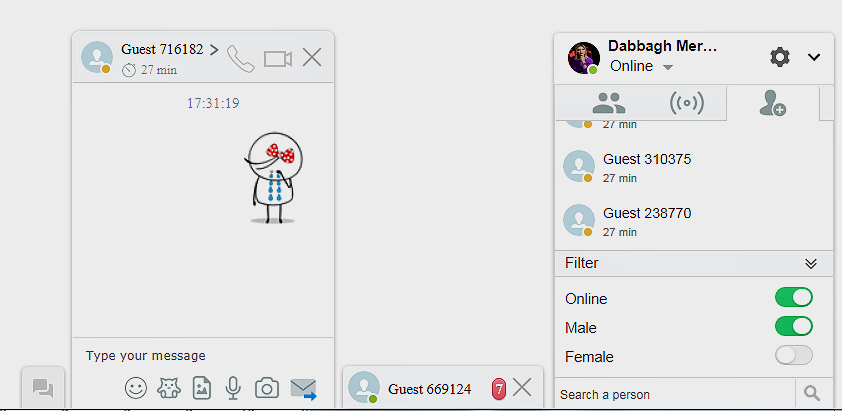Open the Guest 716182 profile avatar
The image size is (842, 411).
click(x=97, y=57)
